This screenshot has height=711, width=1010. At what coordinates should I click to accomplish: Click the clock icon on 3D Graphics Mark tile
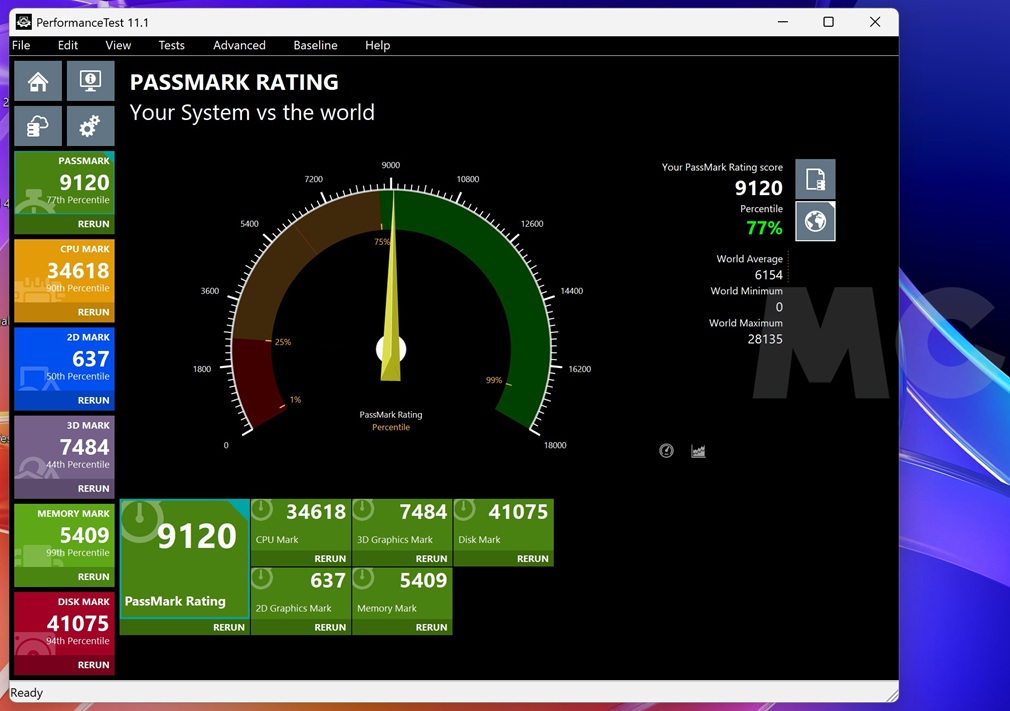pyautogui.click(x=363, y=510)
